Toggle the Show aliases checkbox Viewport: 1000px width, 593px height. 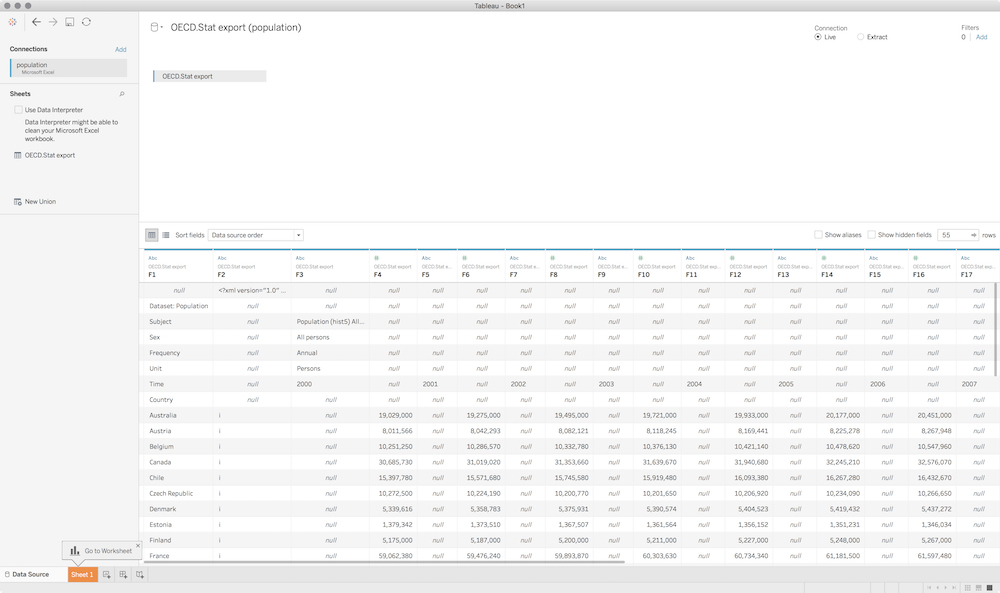click(x=818, y=235)
